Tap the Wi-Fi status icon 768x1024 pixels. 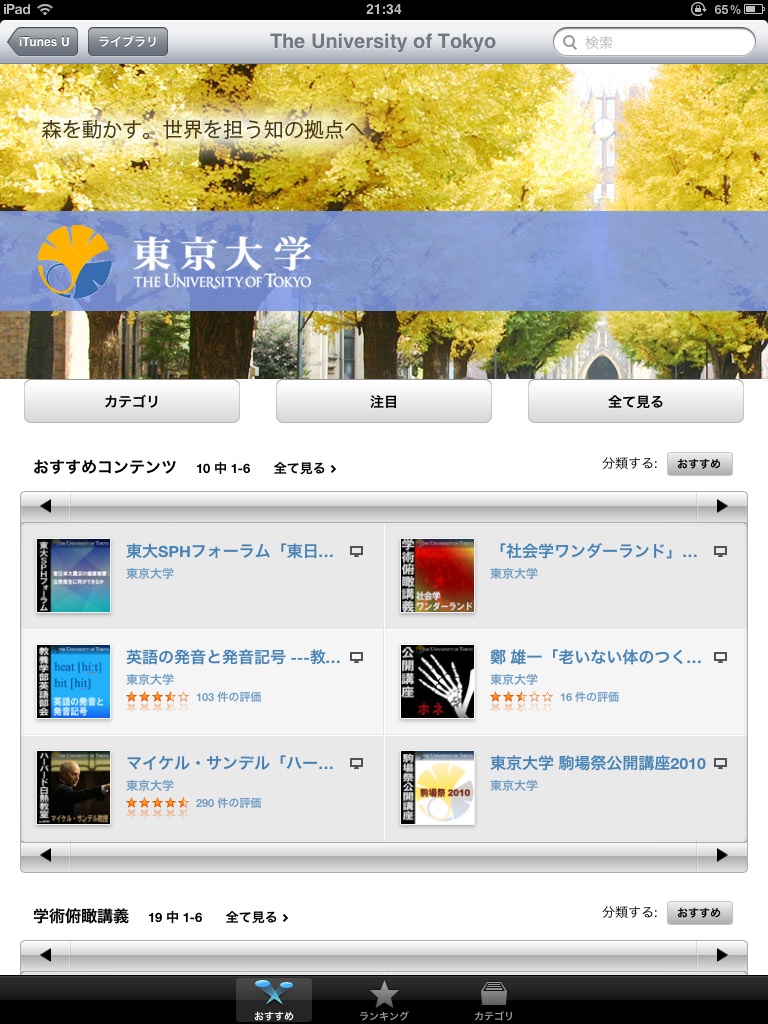click(45, 9)
